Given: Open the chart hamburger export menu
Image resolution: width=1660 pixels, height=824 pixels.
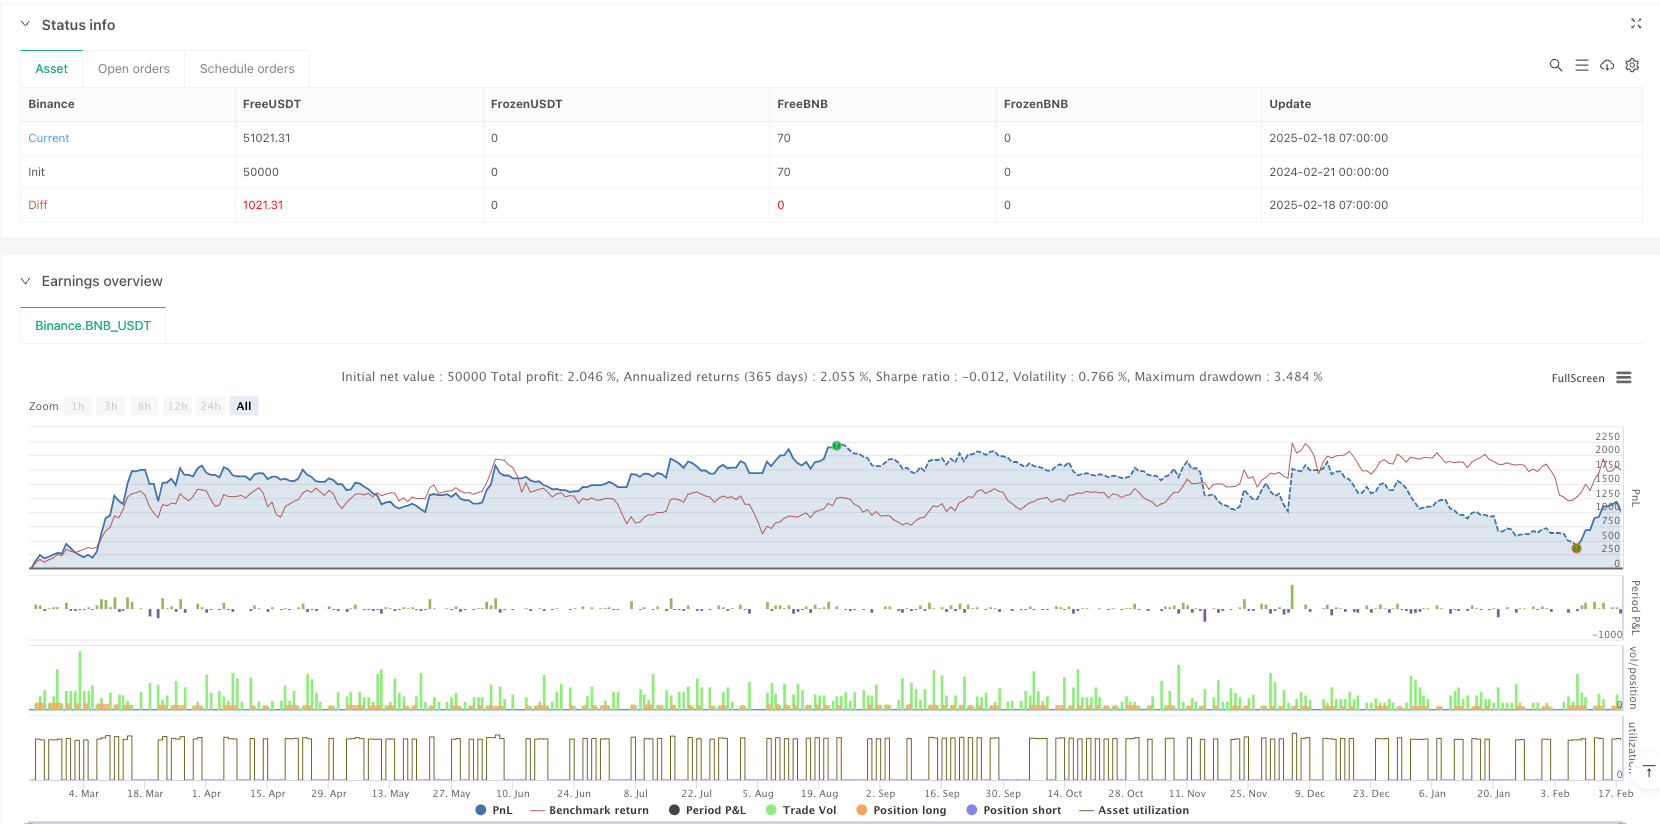Looking at the screenshot, I should coord(1624,378).
